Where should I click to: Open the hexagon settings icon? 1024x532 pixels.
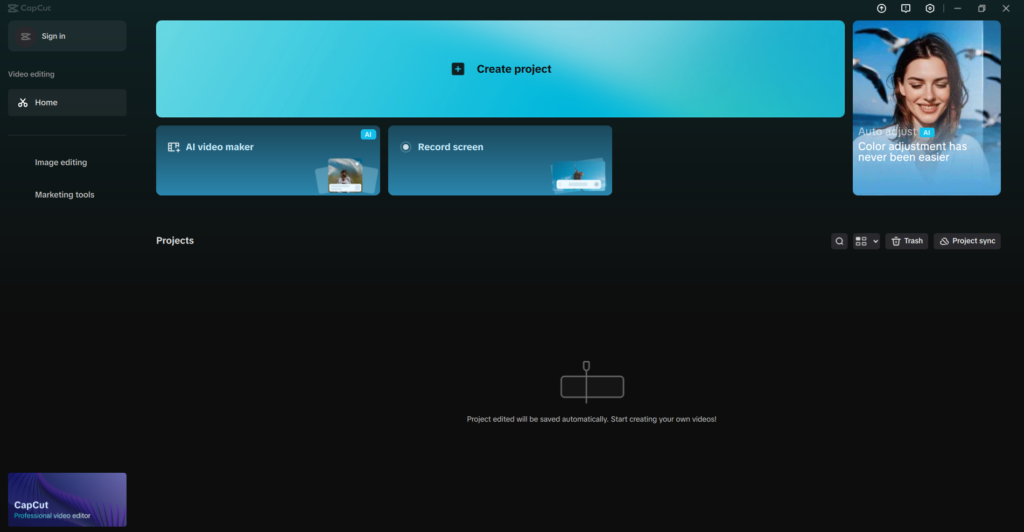(x=930, y=8)
